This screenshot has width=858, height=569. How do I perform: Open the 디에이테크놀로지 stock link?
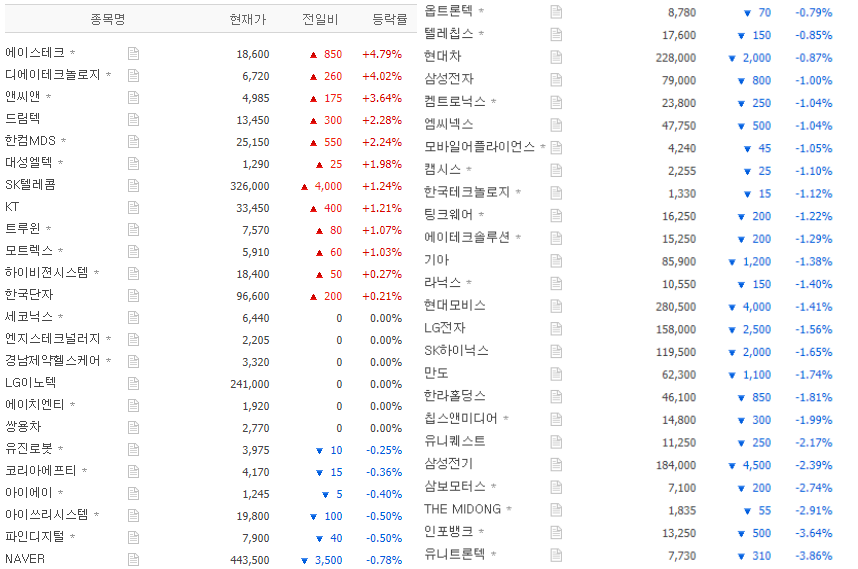(x=53, y=75)
